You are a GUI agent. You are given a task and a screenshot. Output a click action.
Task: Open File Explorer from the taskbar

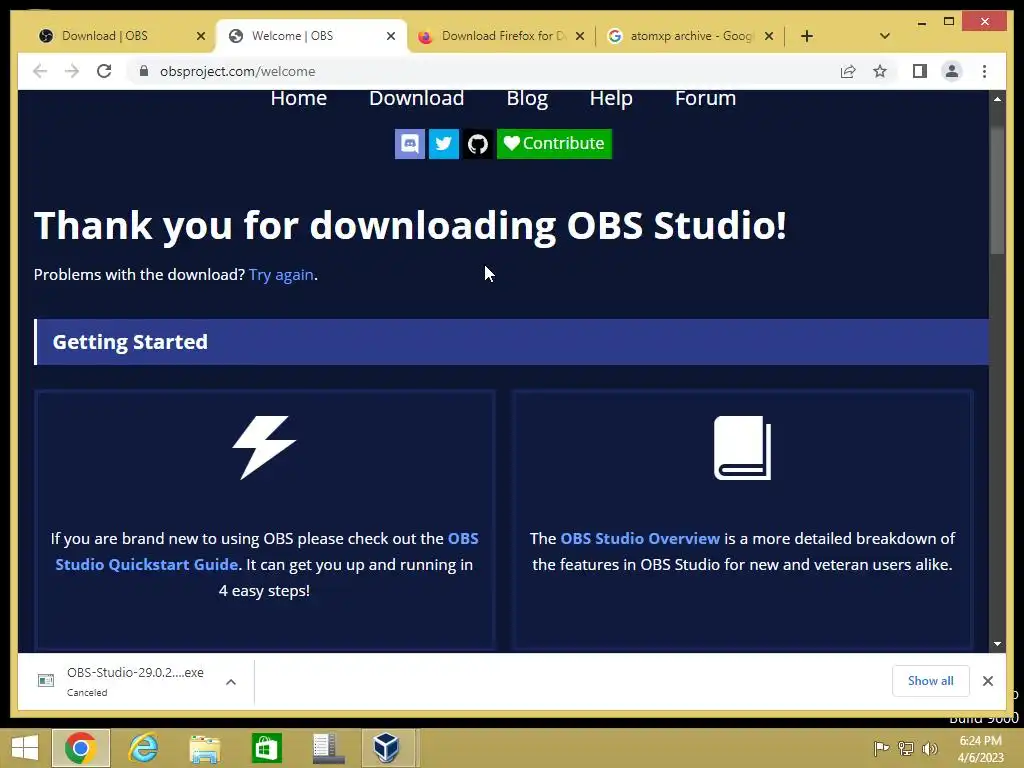coord(204,748)
